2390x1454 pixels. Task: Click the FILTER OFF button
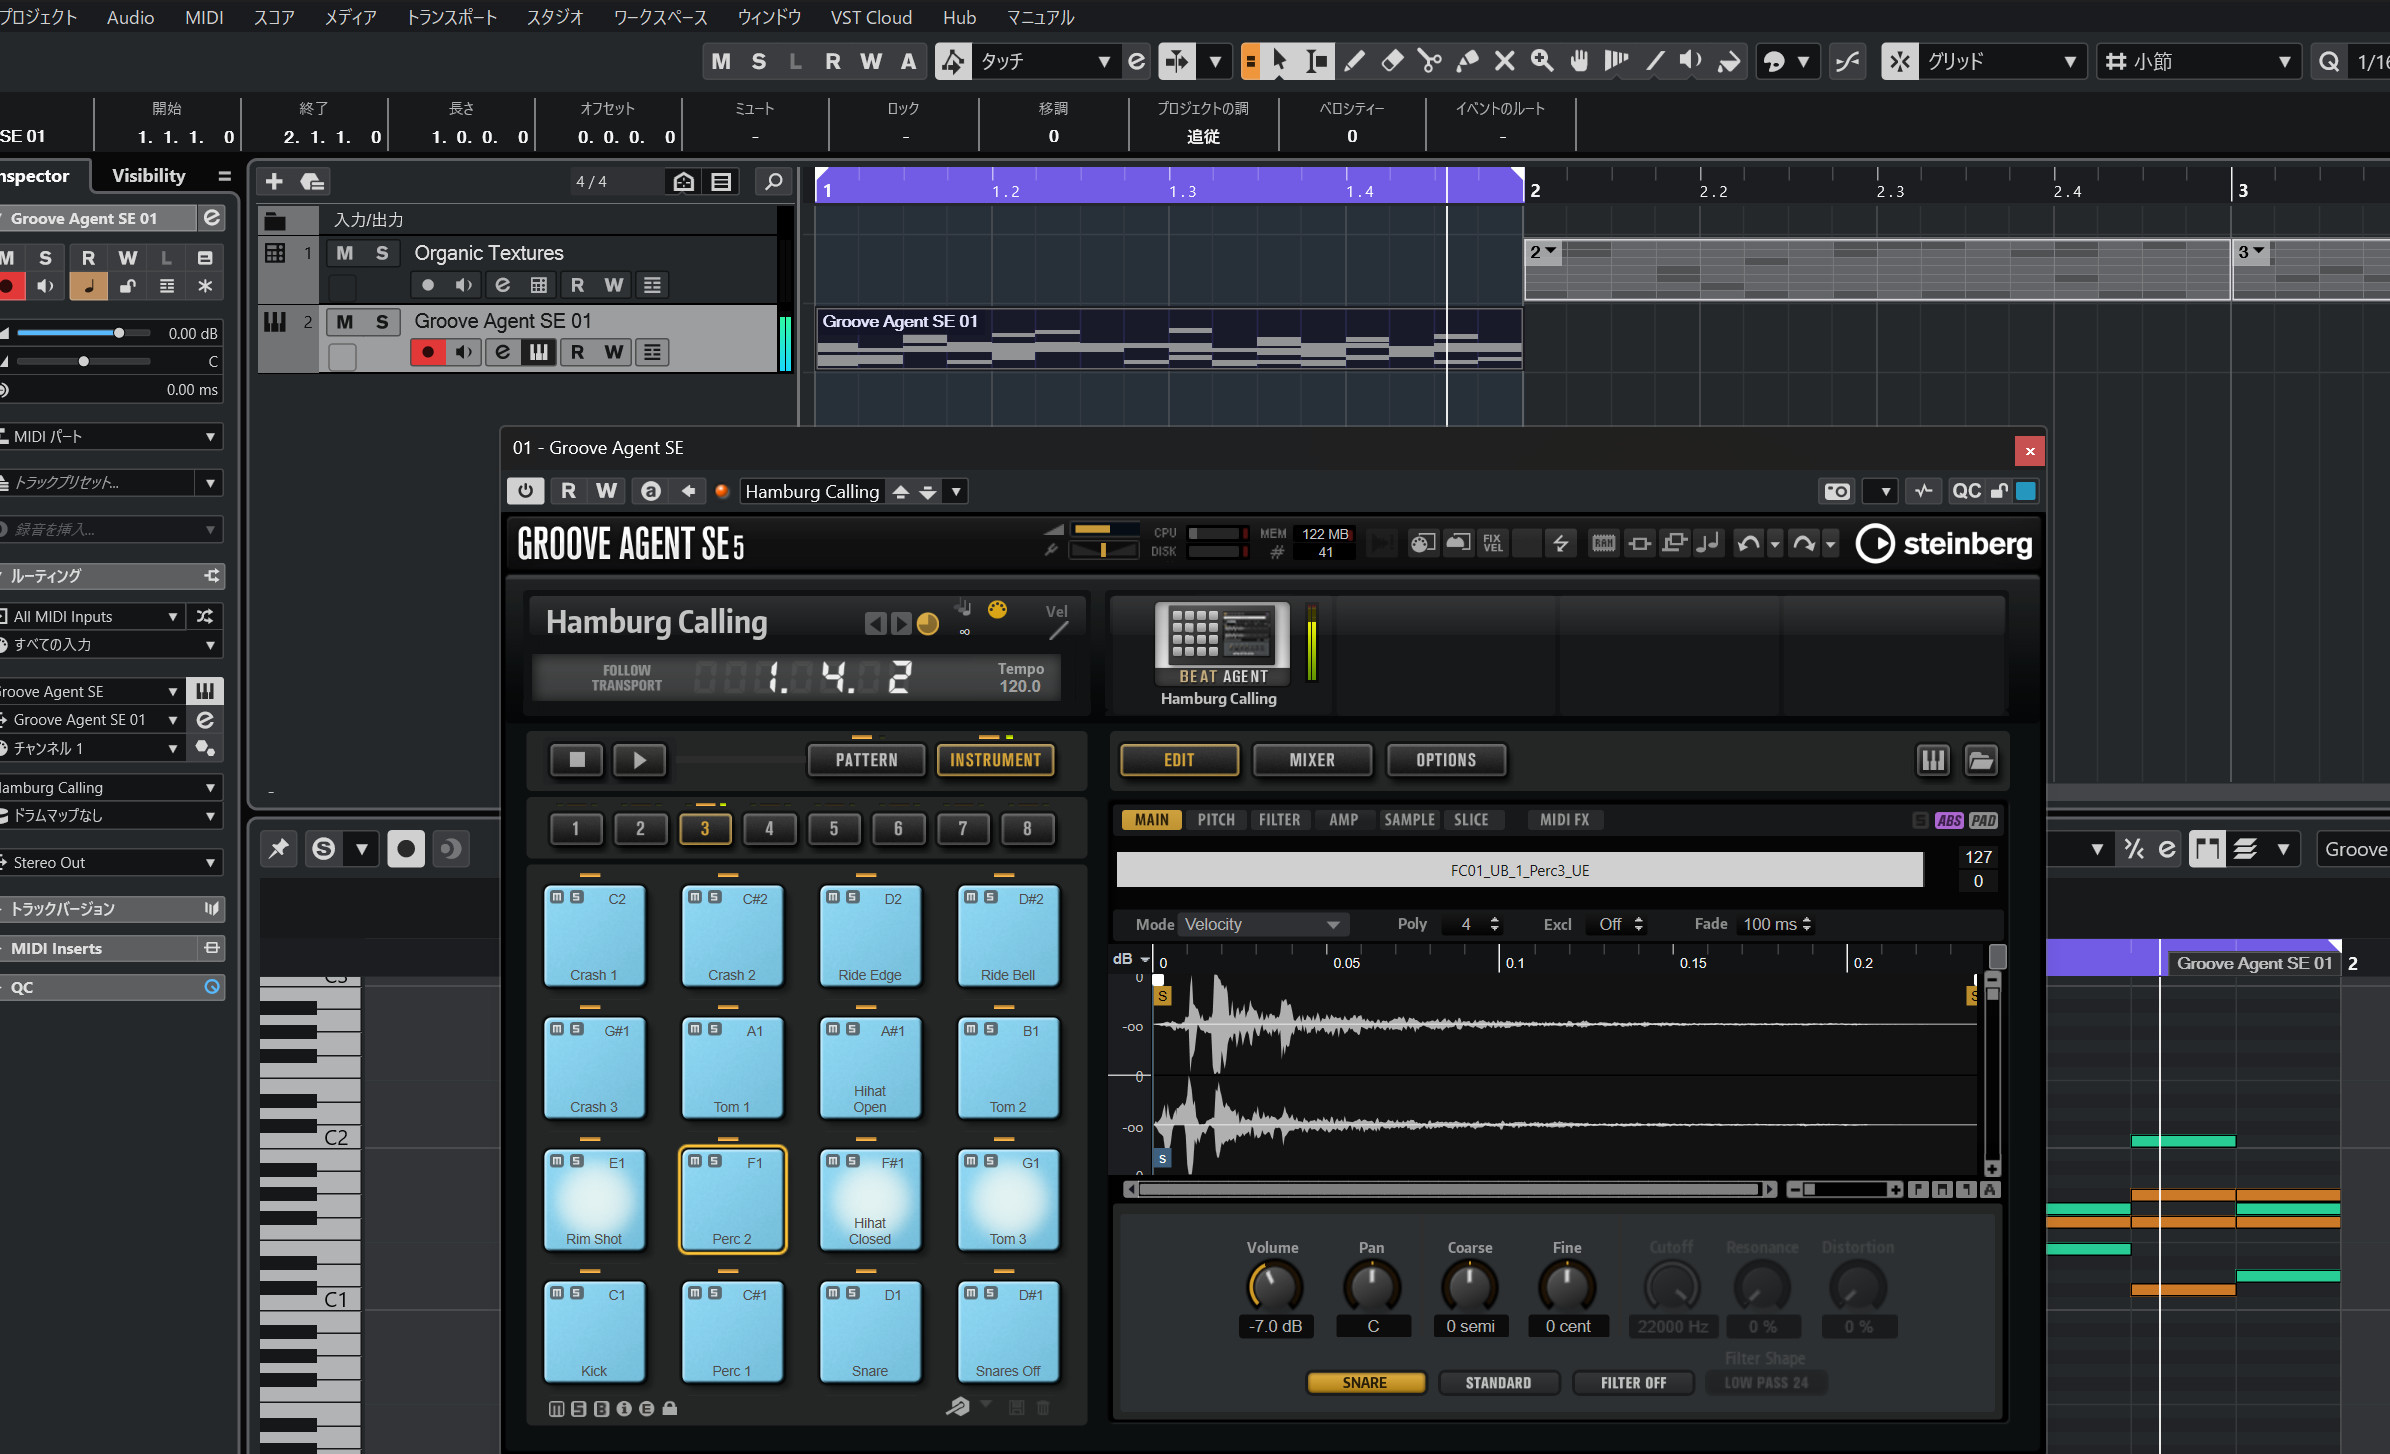(x=1633, y=1383)
